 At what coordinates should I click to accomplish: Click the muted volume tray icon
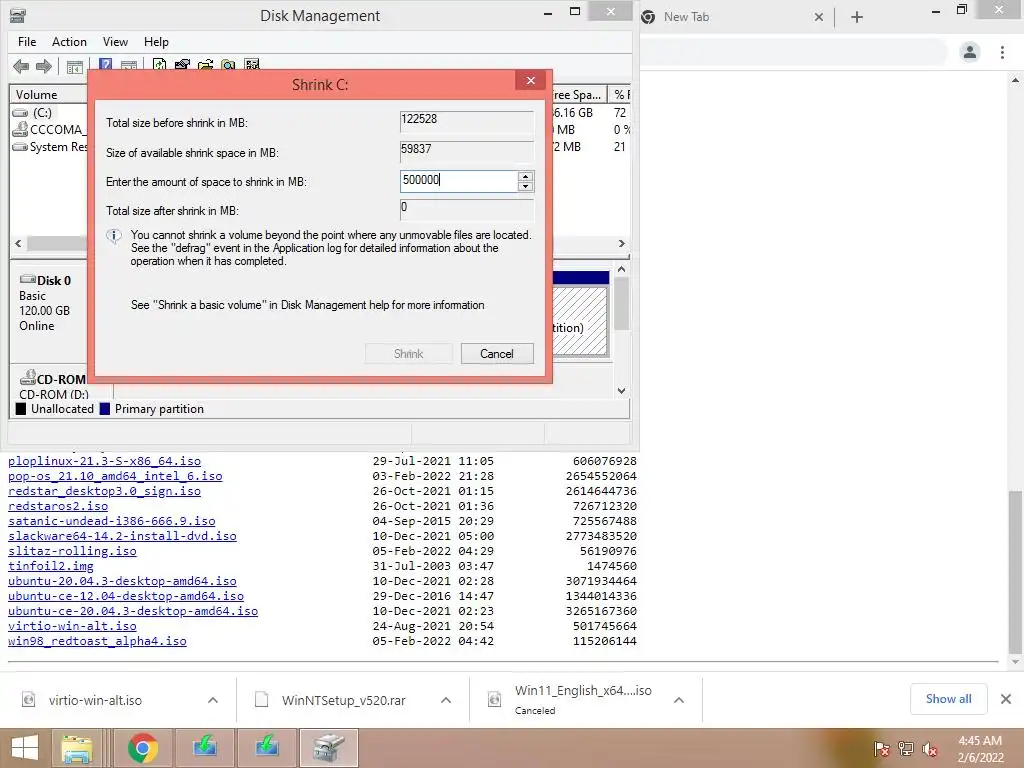pos(930,748)
